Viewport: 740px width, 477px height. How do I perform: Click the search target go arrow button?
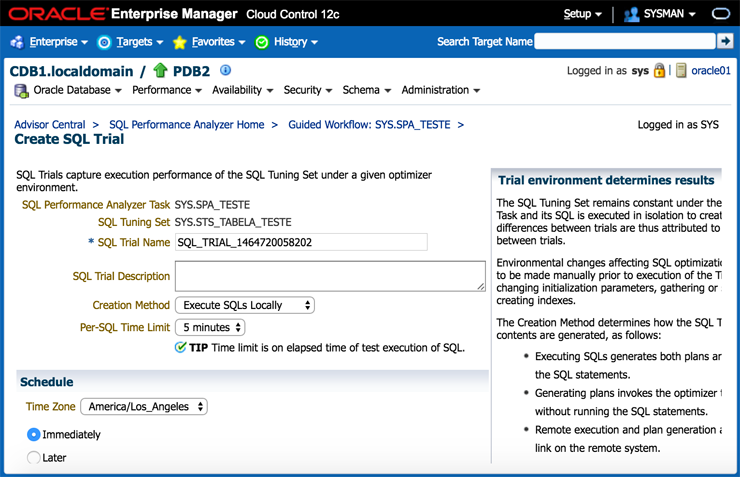[x=726, y=41]
